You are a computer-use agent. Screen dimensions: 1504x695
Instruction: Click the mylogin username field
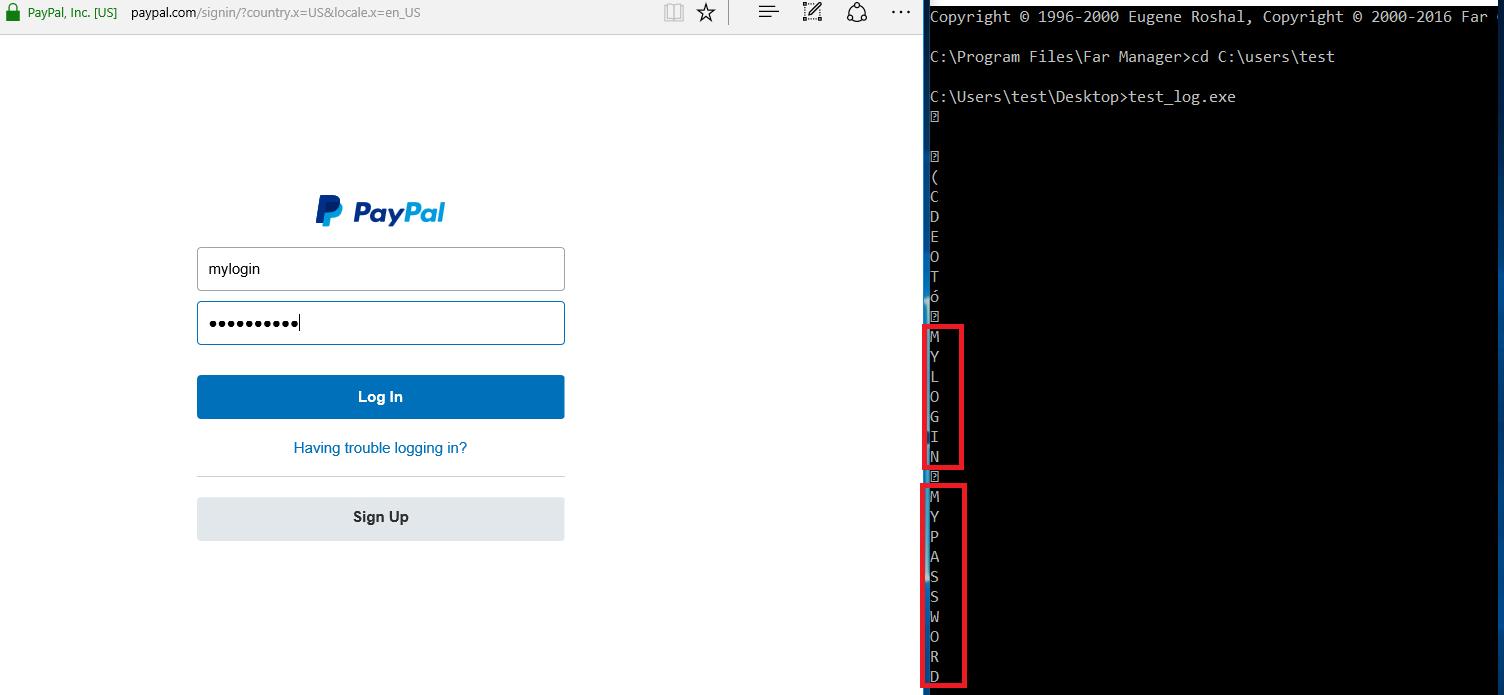[x=380, y=268]
